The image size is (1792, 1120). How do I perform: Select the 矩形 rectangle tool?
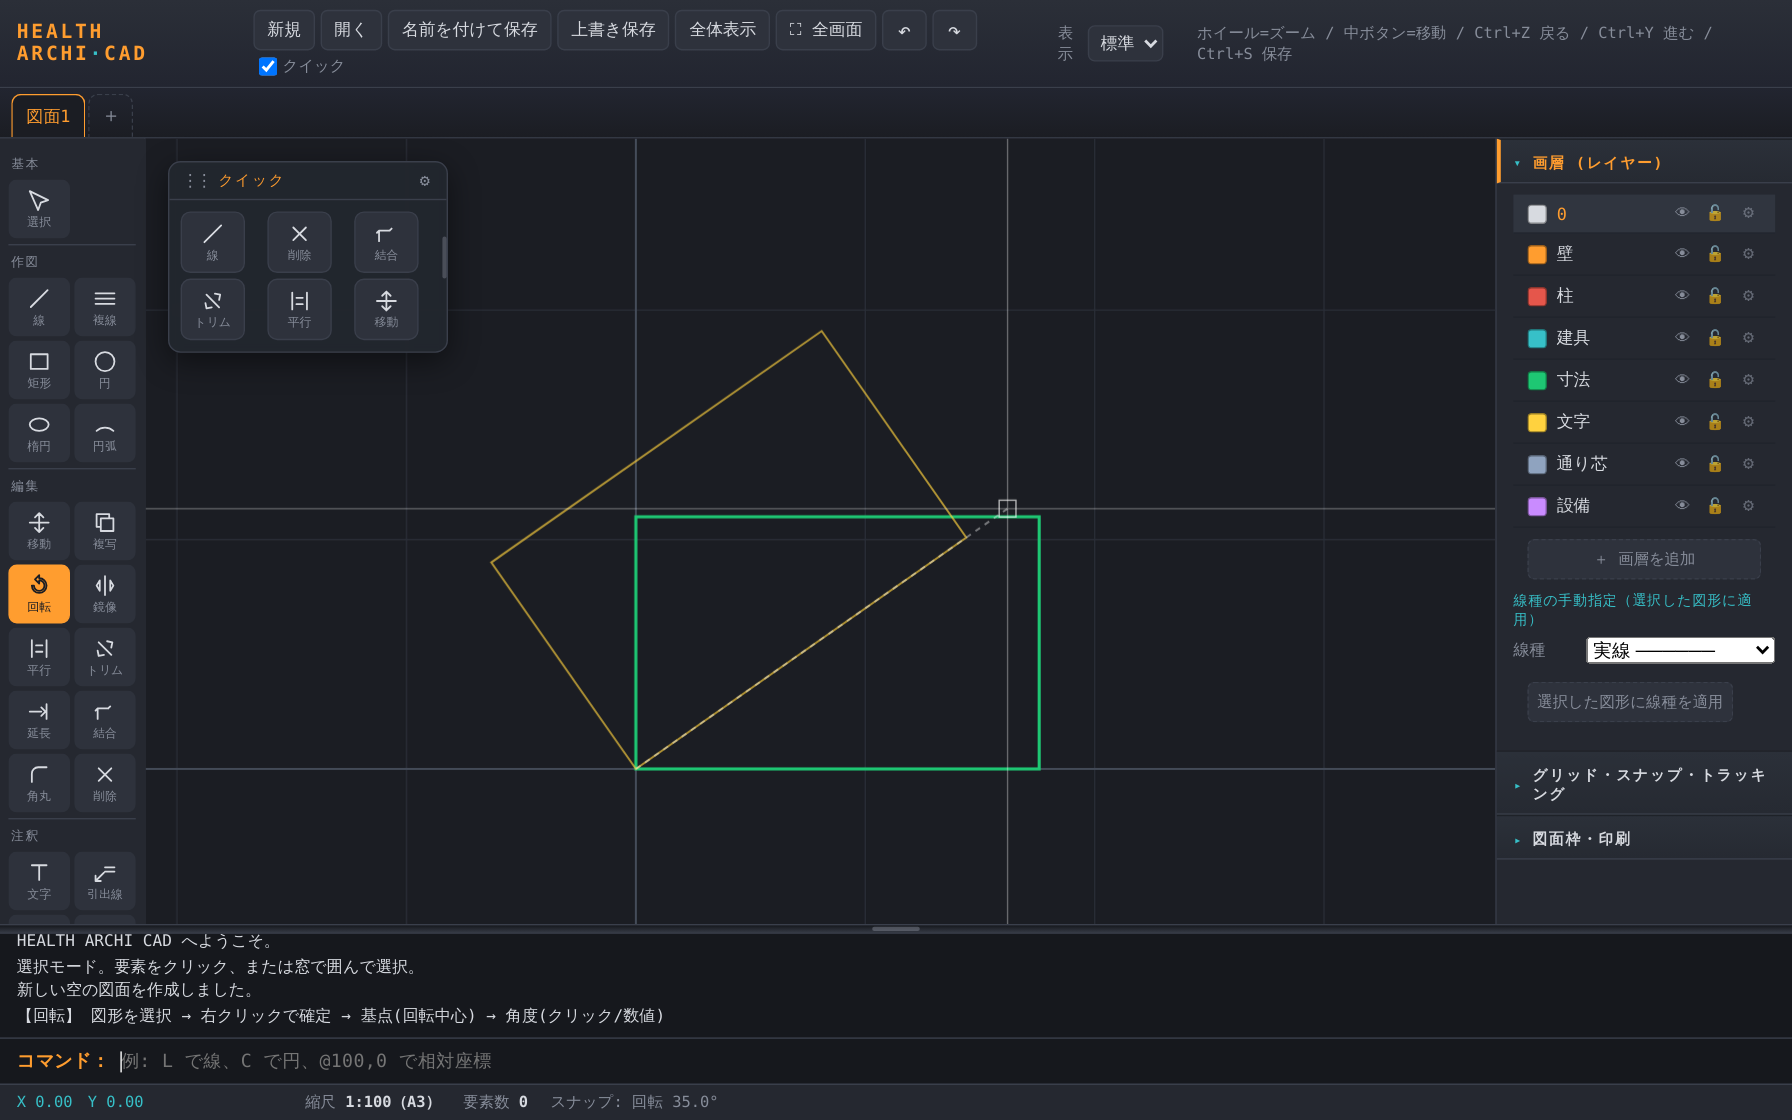pos(39,369)
